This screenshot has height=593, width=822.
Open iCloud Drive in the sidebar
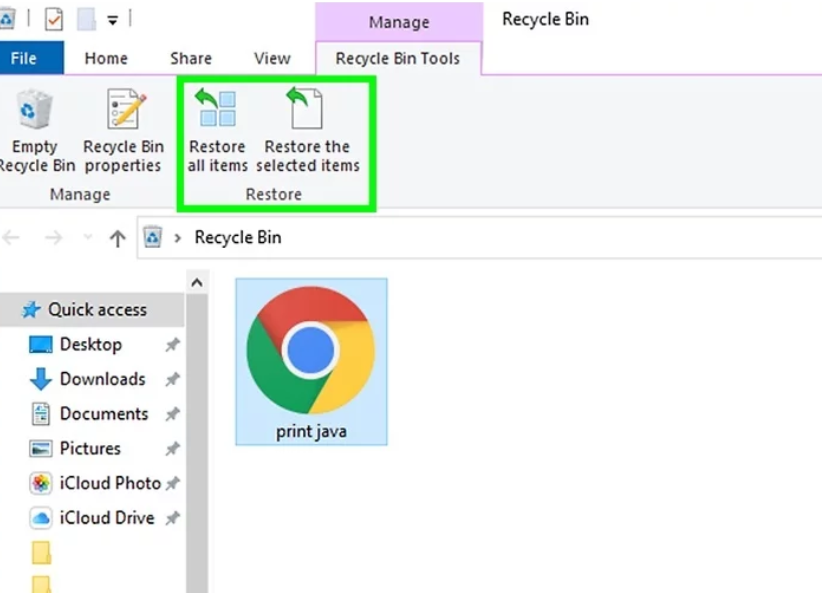[x=106, y=518]
